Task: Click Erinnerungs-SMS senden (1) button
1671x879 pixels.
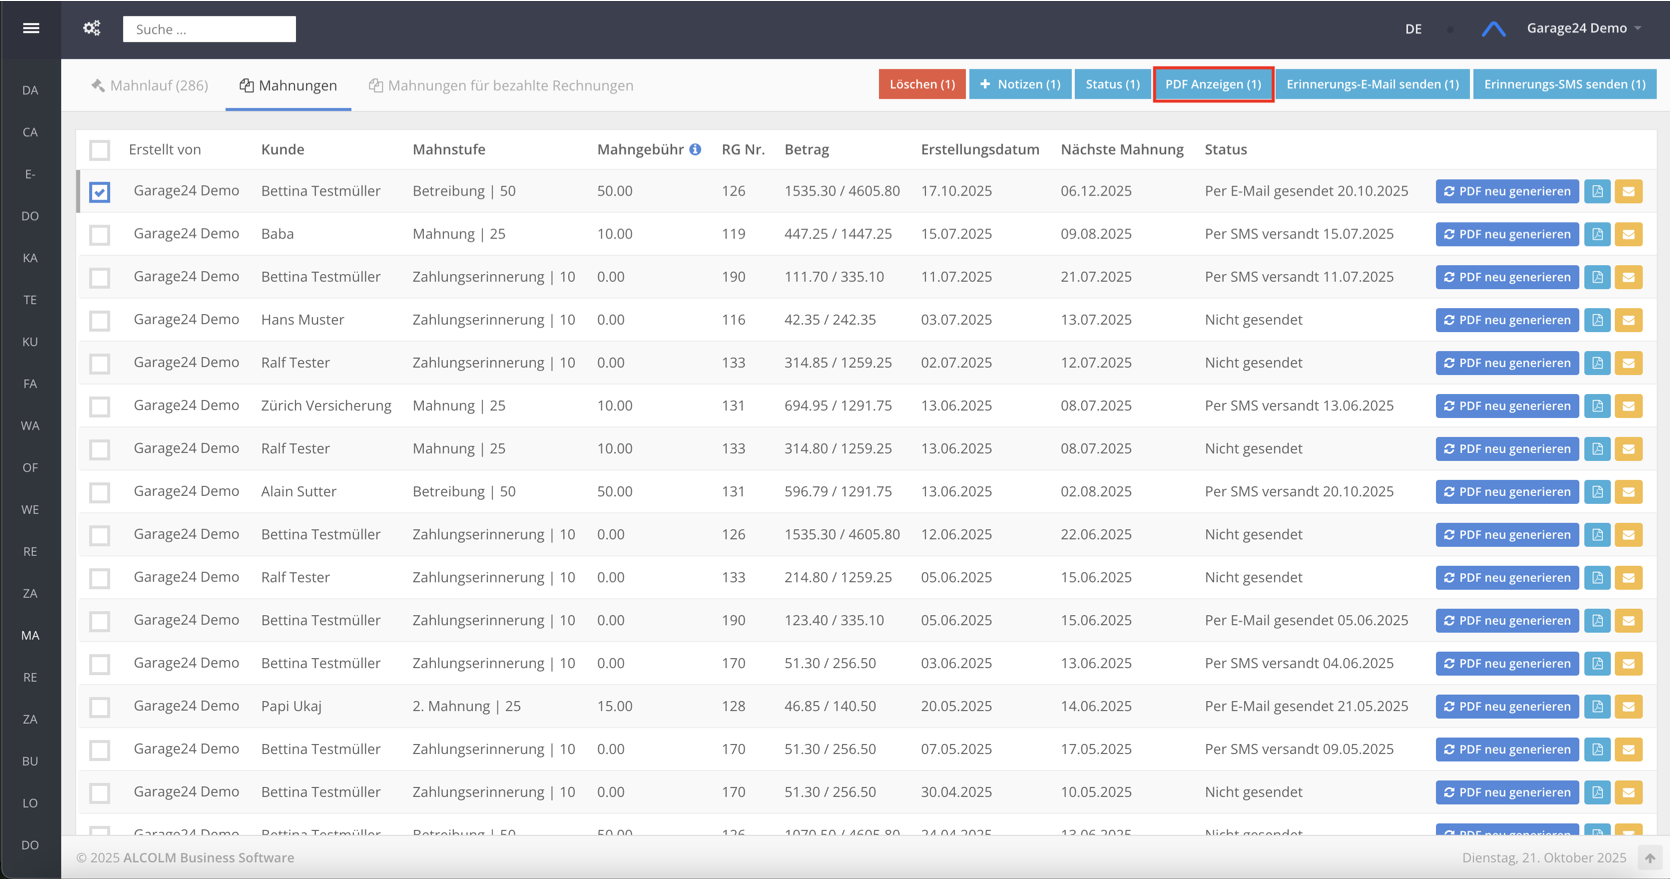Action: tap(1564, 84)
